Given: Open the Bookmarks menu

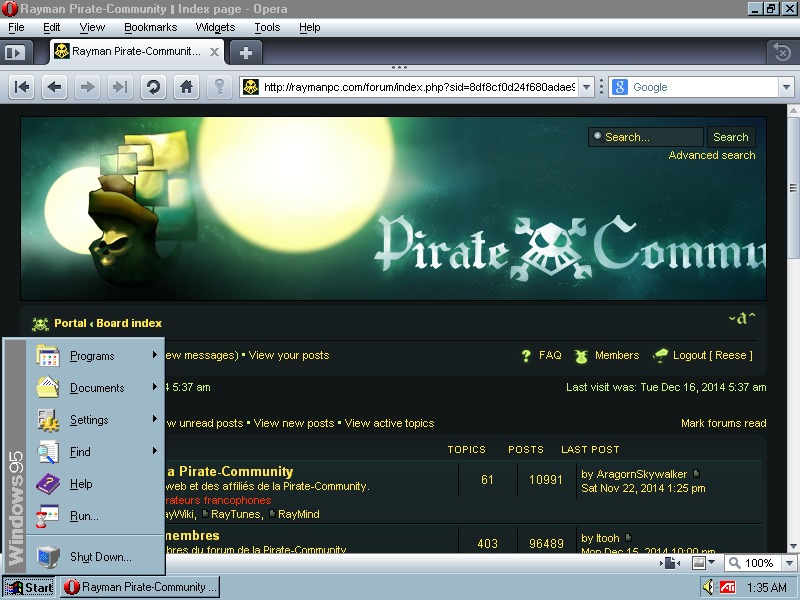Looking at the screenshot, I should (x=151, y=27).
